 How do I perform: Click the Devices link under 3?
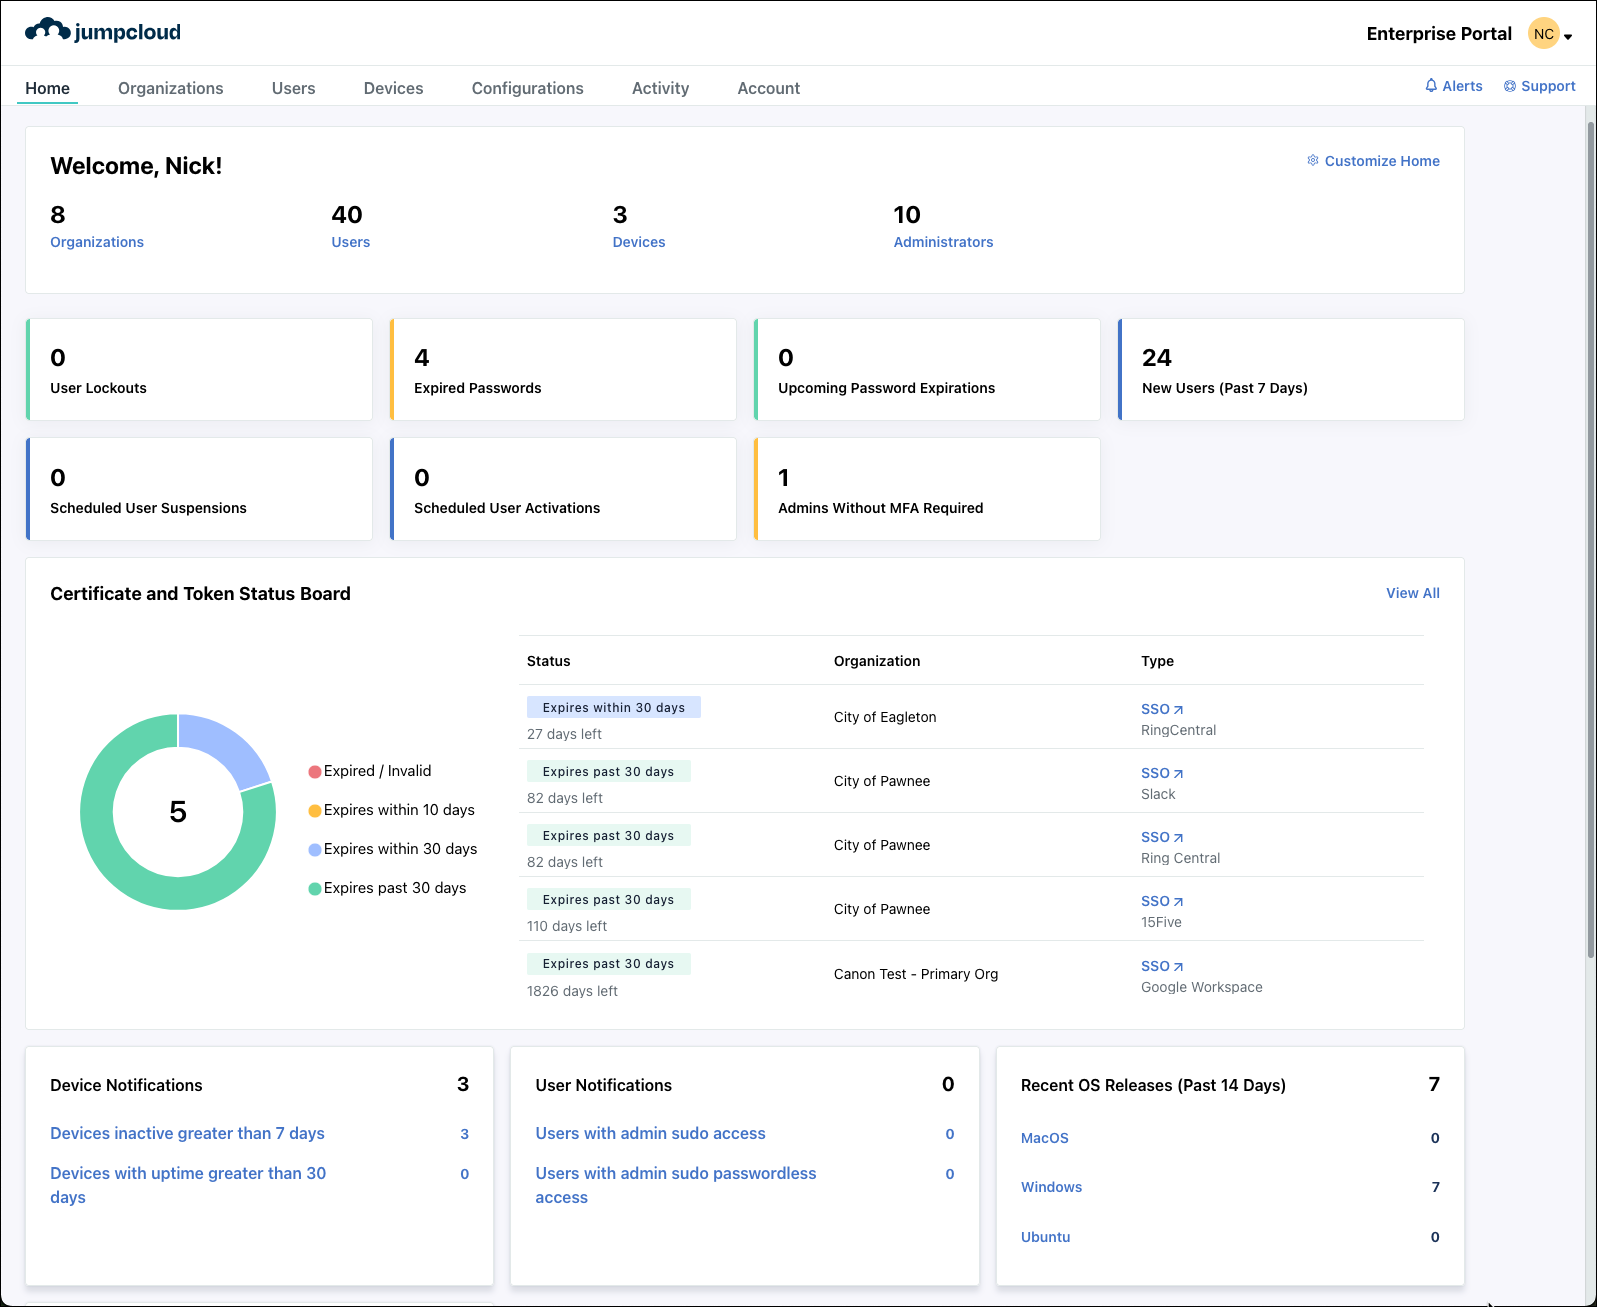[638, 242]
